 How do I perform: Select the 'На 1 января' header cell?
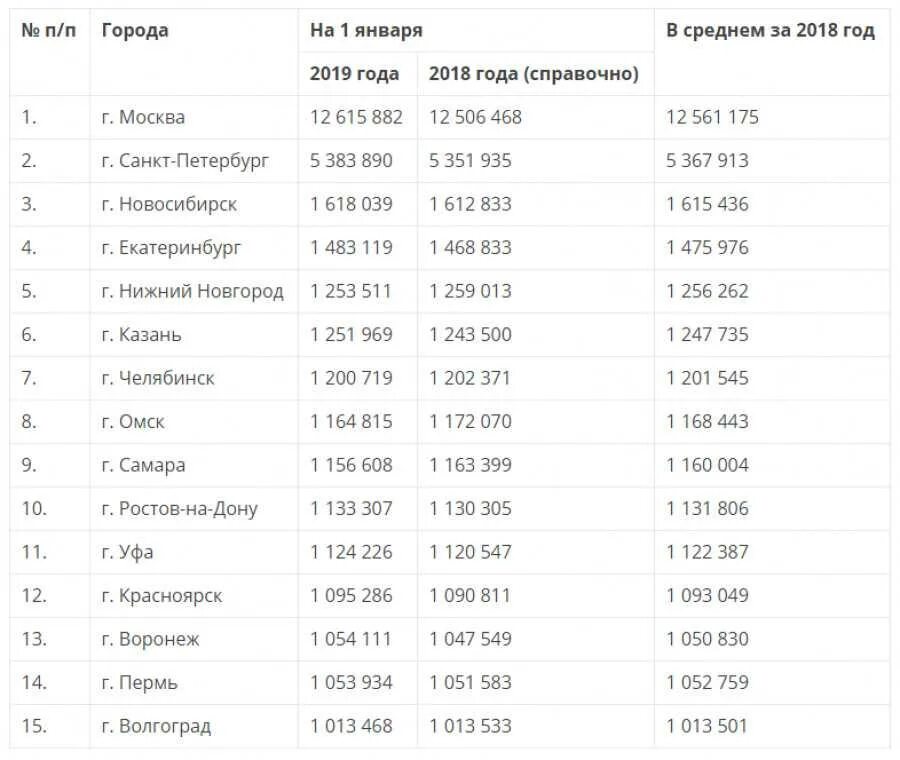point(366,30)
